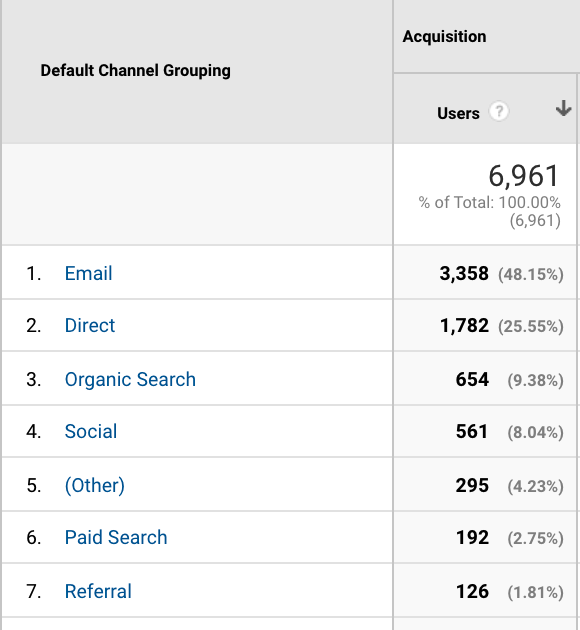Select the Organic Search value 654
Screen dimensions: 580x630
(x=472, y=379)
